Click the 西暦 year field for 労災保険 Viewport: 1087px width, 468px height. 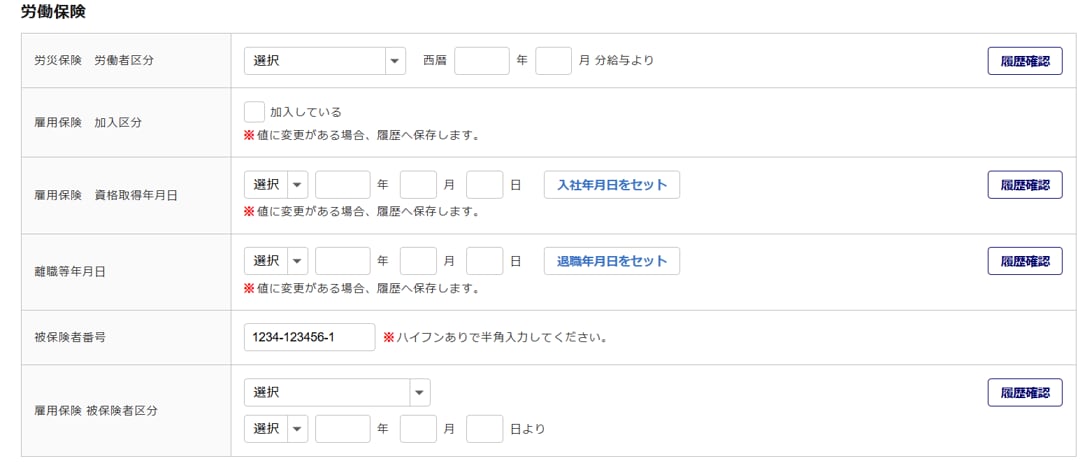pyautogui.click(x=482, y=60)
